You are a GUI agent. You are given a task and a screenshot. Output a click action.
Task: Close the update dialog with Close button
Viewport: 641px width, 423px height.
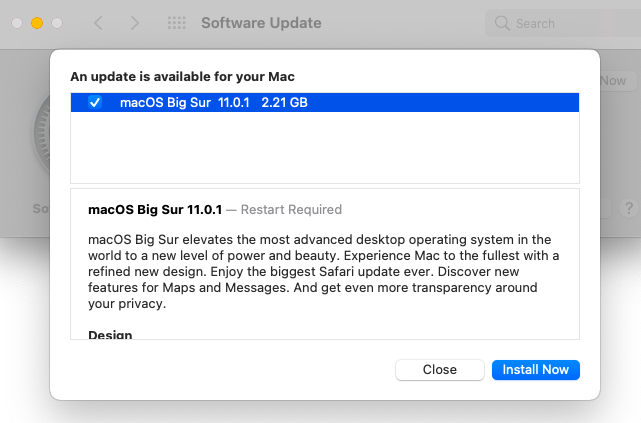coord(440,369)
